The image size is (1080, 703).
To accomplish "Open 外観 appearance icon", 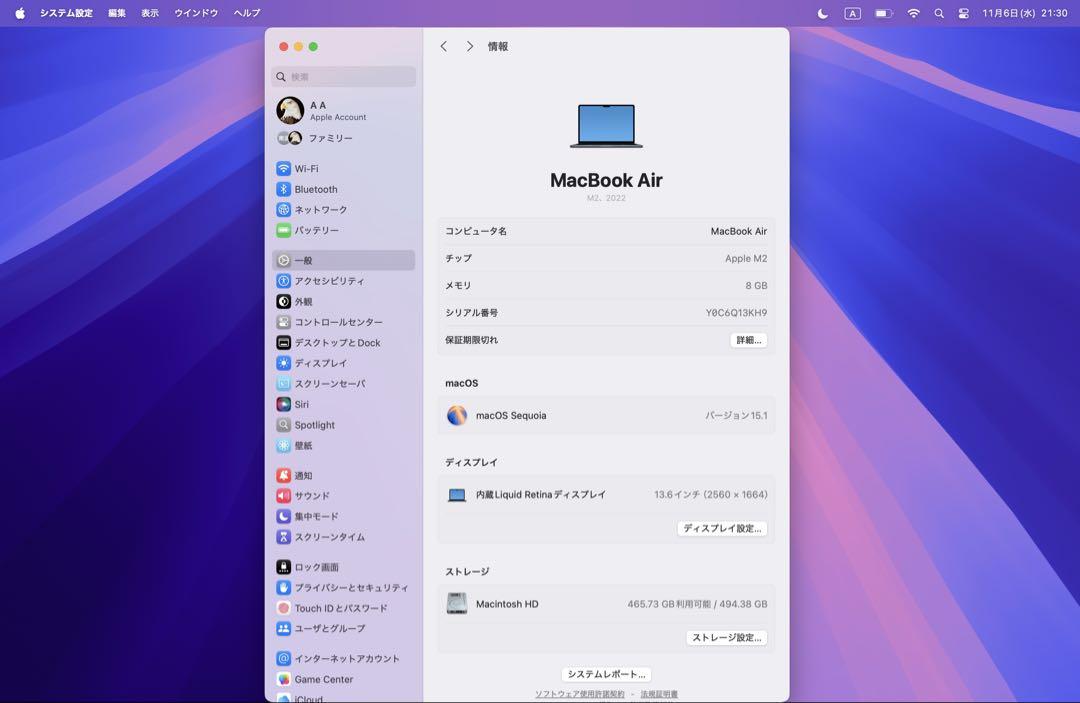I will (x=283, y=302).
